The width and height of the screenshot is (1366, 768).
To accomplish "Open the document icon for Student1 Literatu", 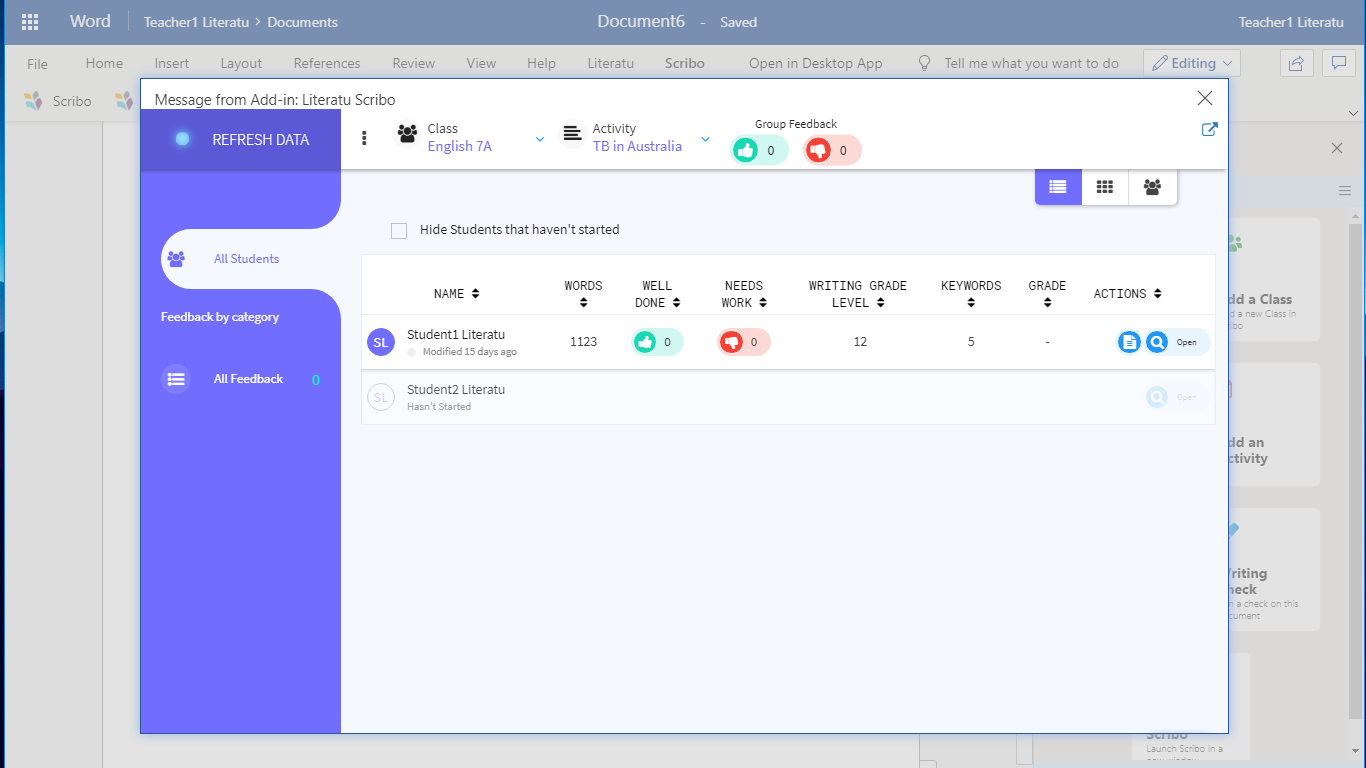I will 1129,342.
